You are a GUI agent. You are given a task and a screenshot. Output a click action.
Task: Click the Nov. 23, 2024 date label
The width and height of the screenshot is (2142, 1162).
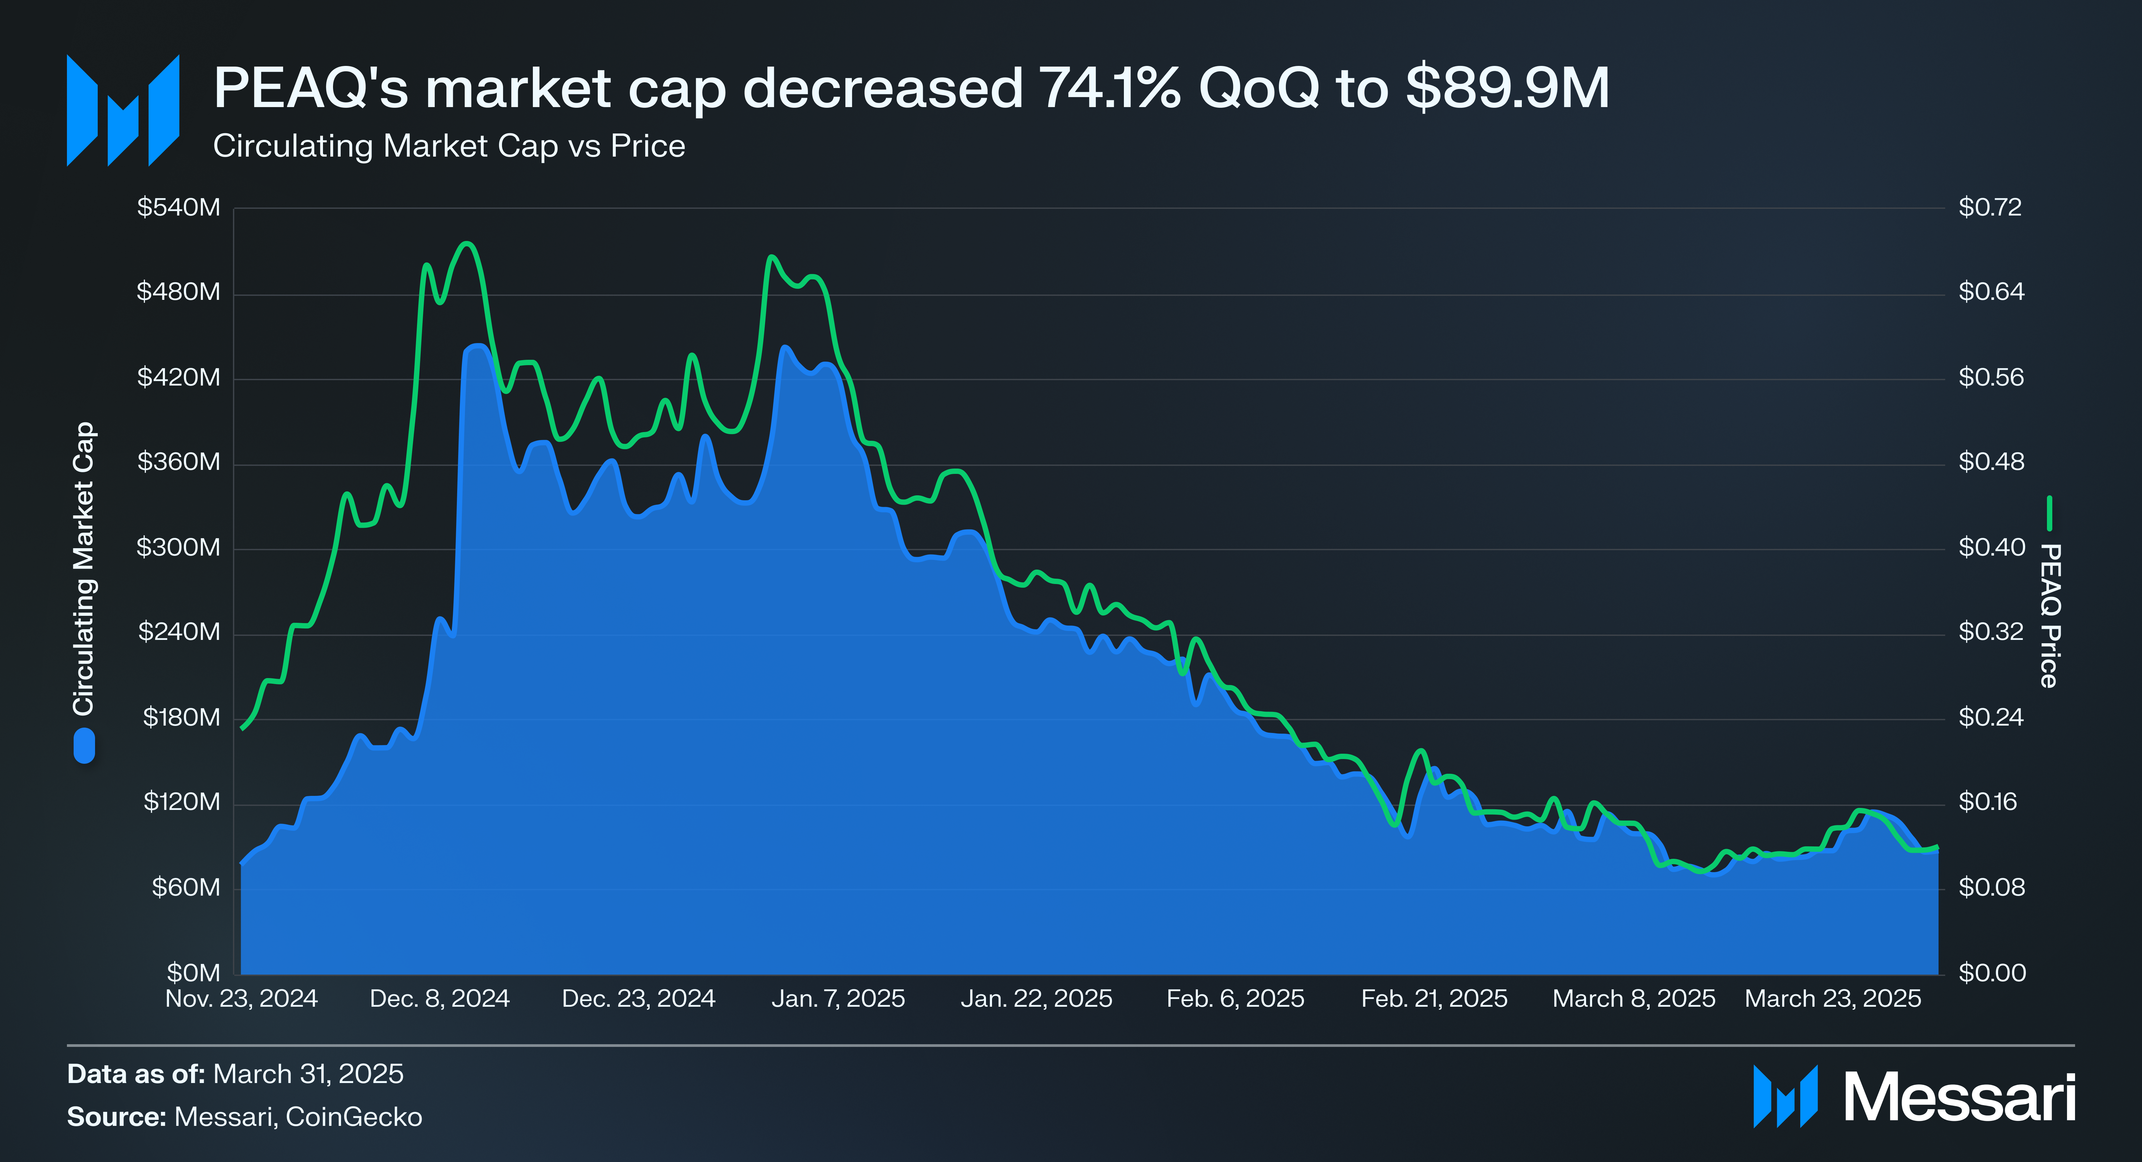tap(241, 999)
